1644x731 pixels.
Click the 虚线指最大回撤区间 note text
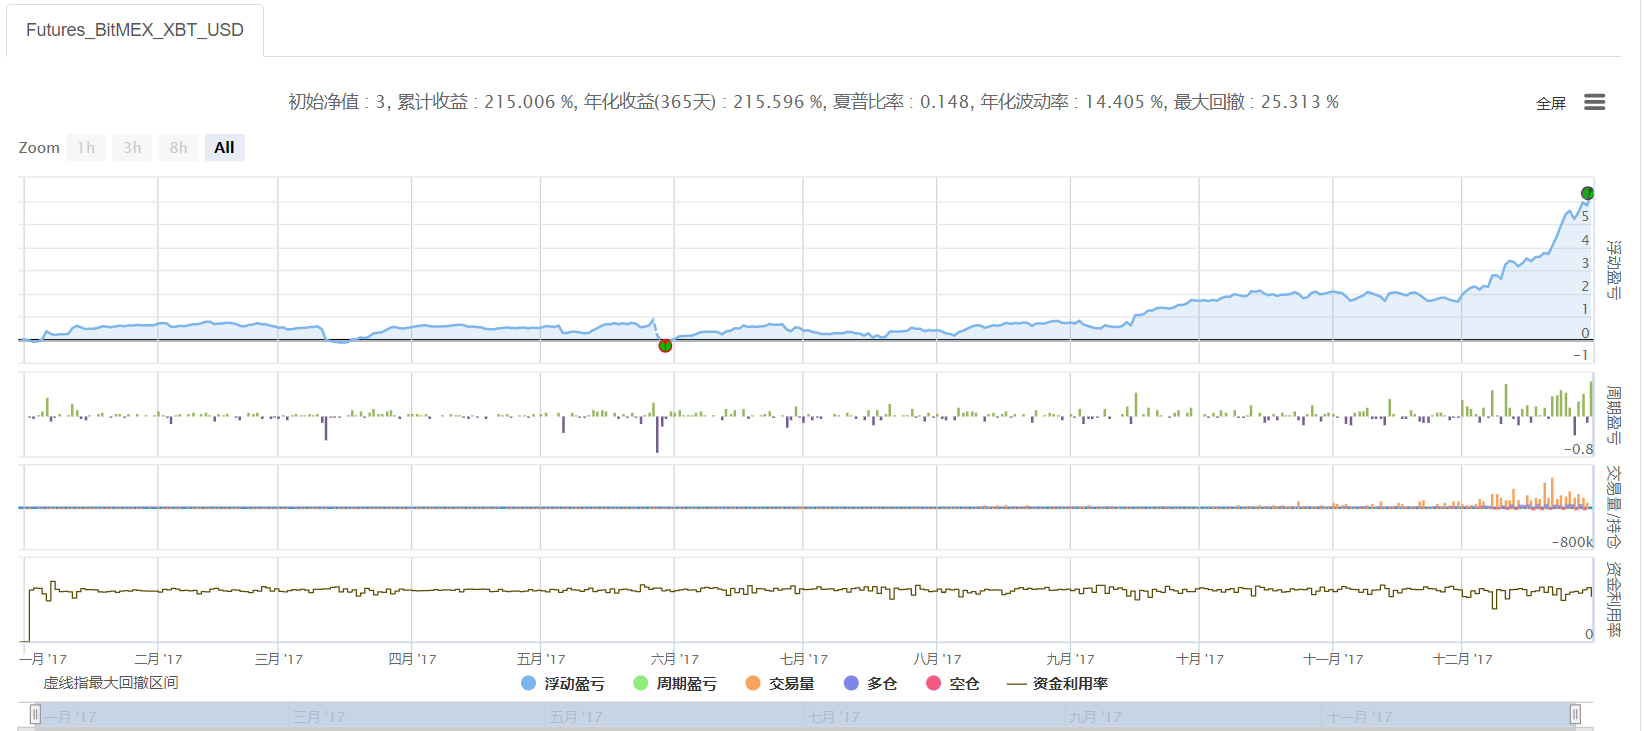click(x=110, y=683)
